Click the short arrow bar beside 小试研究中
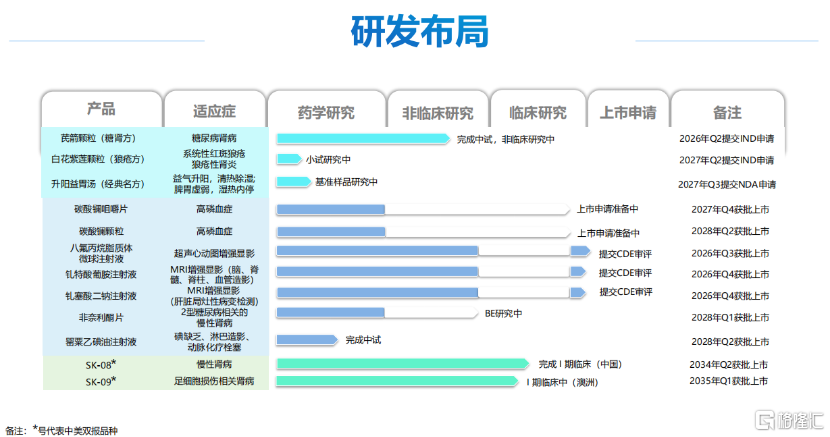 pyautogui.click(x=289, y=159)
